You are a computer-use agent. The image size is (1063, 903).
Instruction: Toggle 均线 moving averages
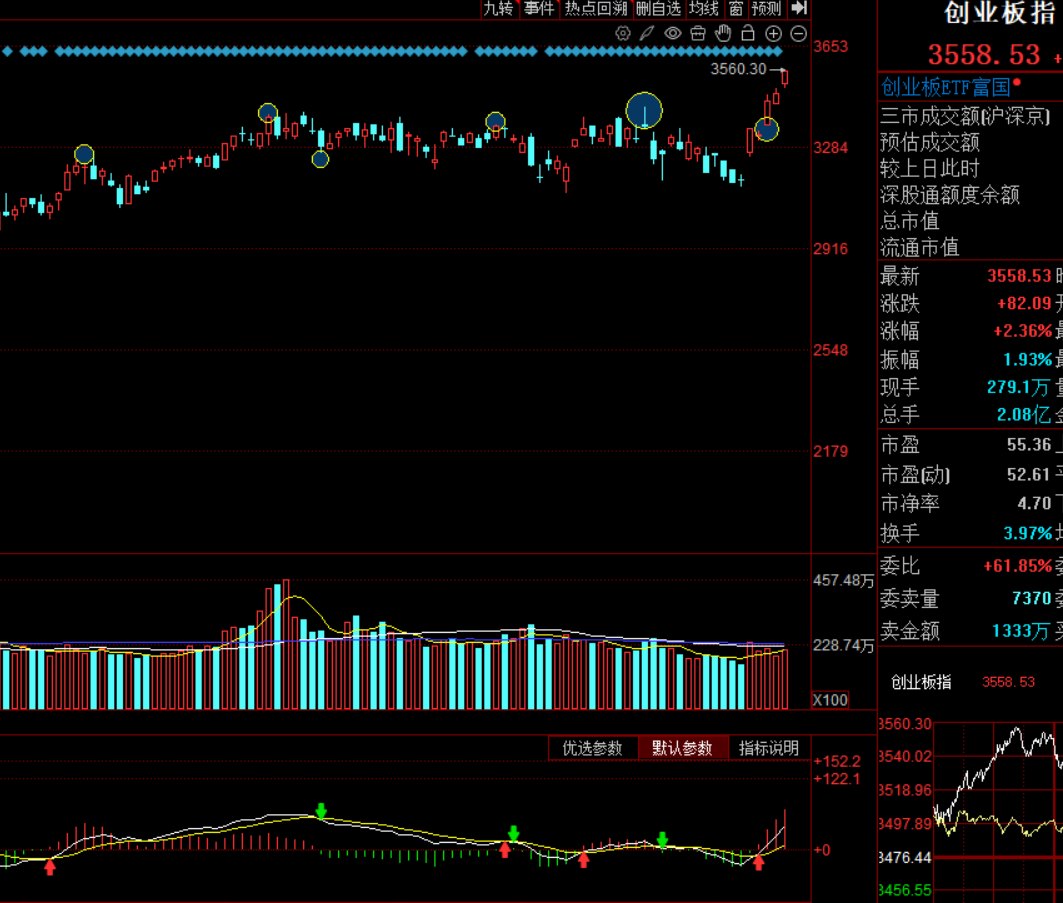coord(704,9)
